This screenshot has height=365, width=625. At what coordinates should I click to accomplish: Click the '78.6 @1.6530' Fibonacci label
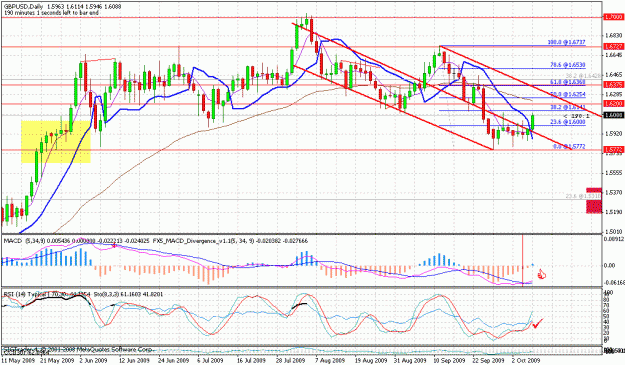click(x=568, y=65)
